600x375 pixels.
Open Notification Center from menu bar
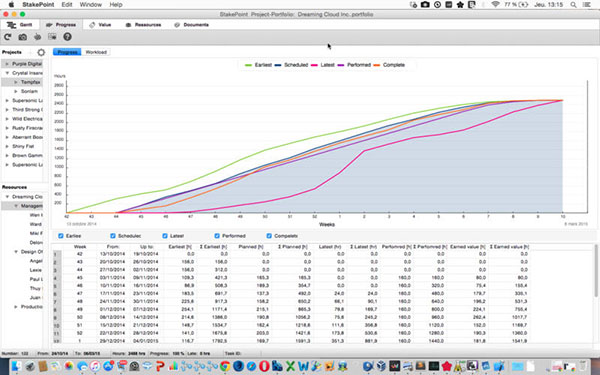(587, 5)
